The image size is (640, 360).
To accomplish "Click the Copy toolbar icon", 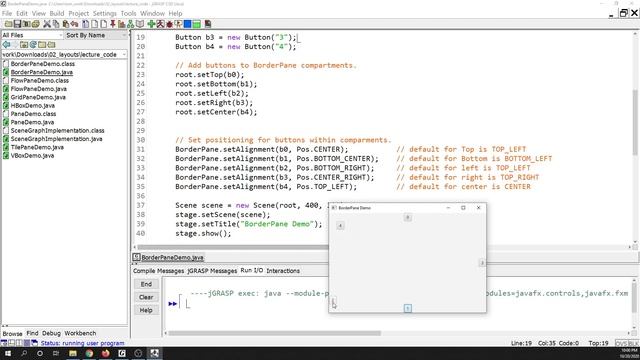I will tap(56, 24).
